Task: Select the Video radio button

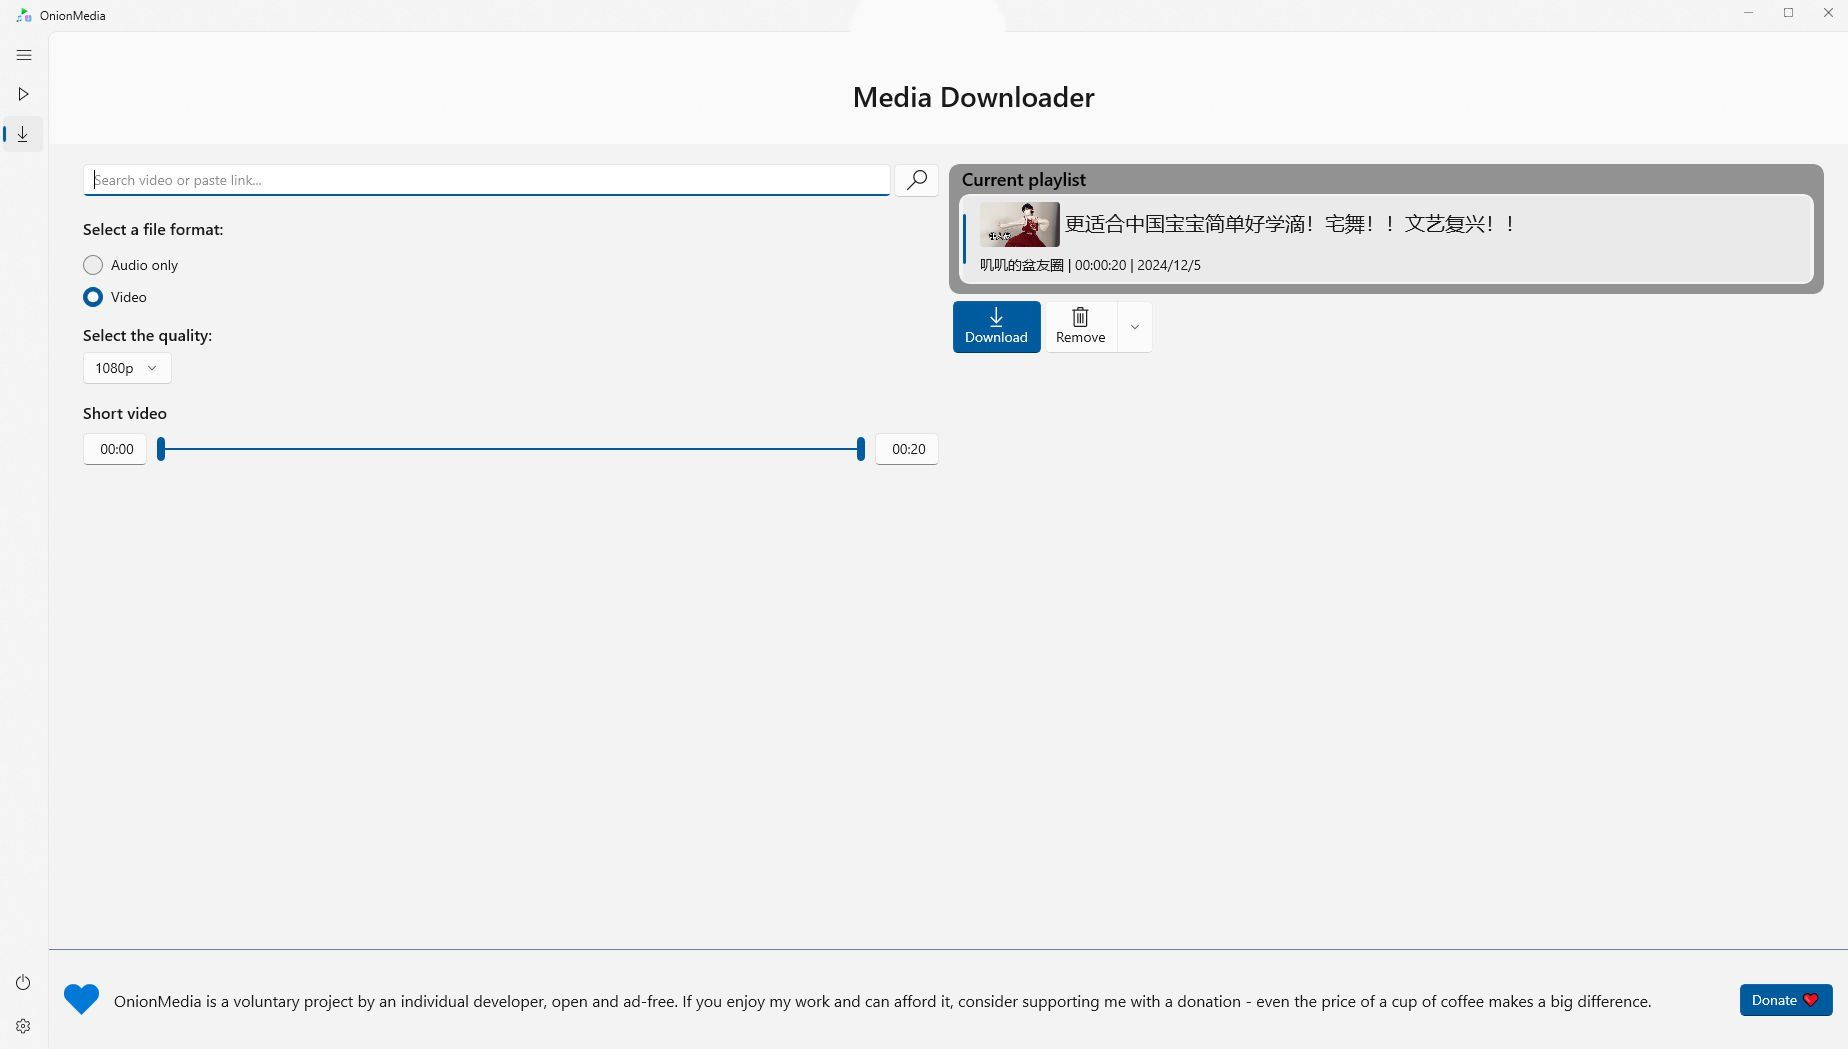Action: [93, 297]
